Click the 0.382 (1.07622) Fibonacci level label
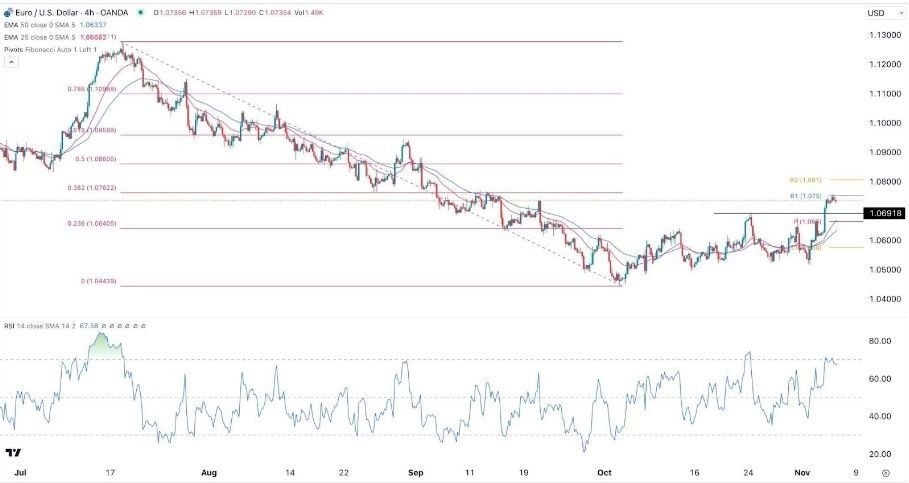 92,188
